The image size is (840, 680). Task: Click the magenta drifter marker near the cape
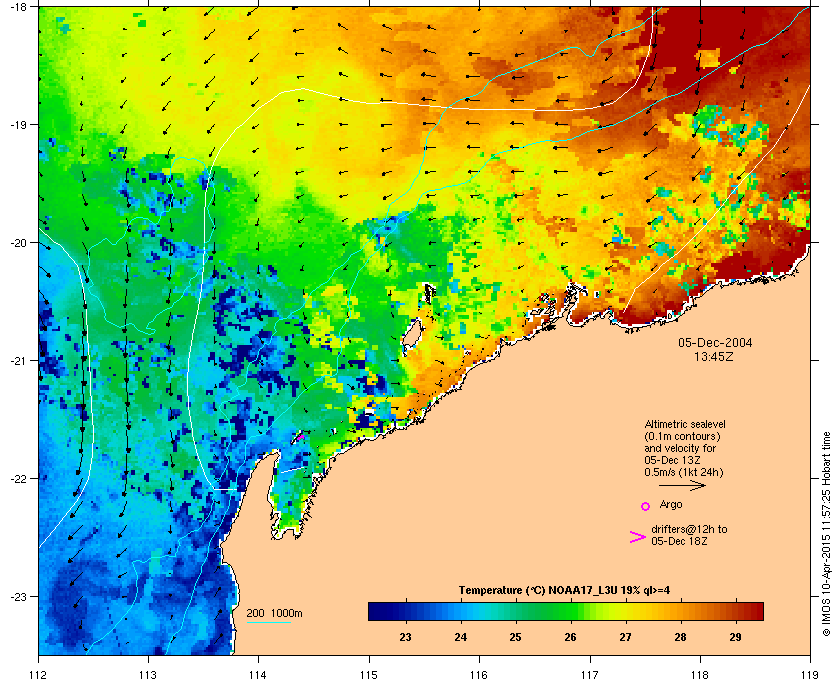tap(301, 437)
